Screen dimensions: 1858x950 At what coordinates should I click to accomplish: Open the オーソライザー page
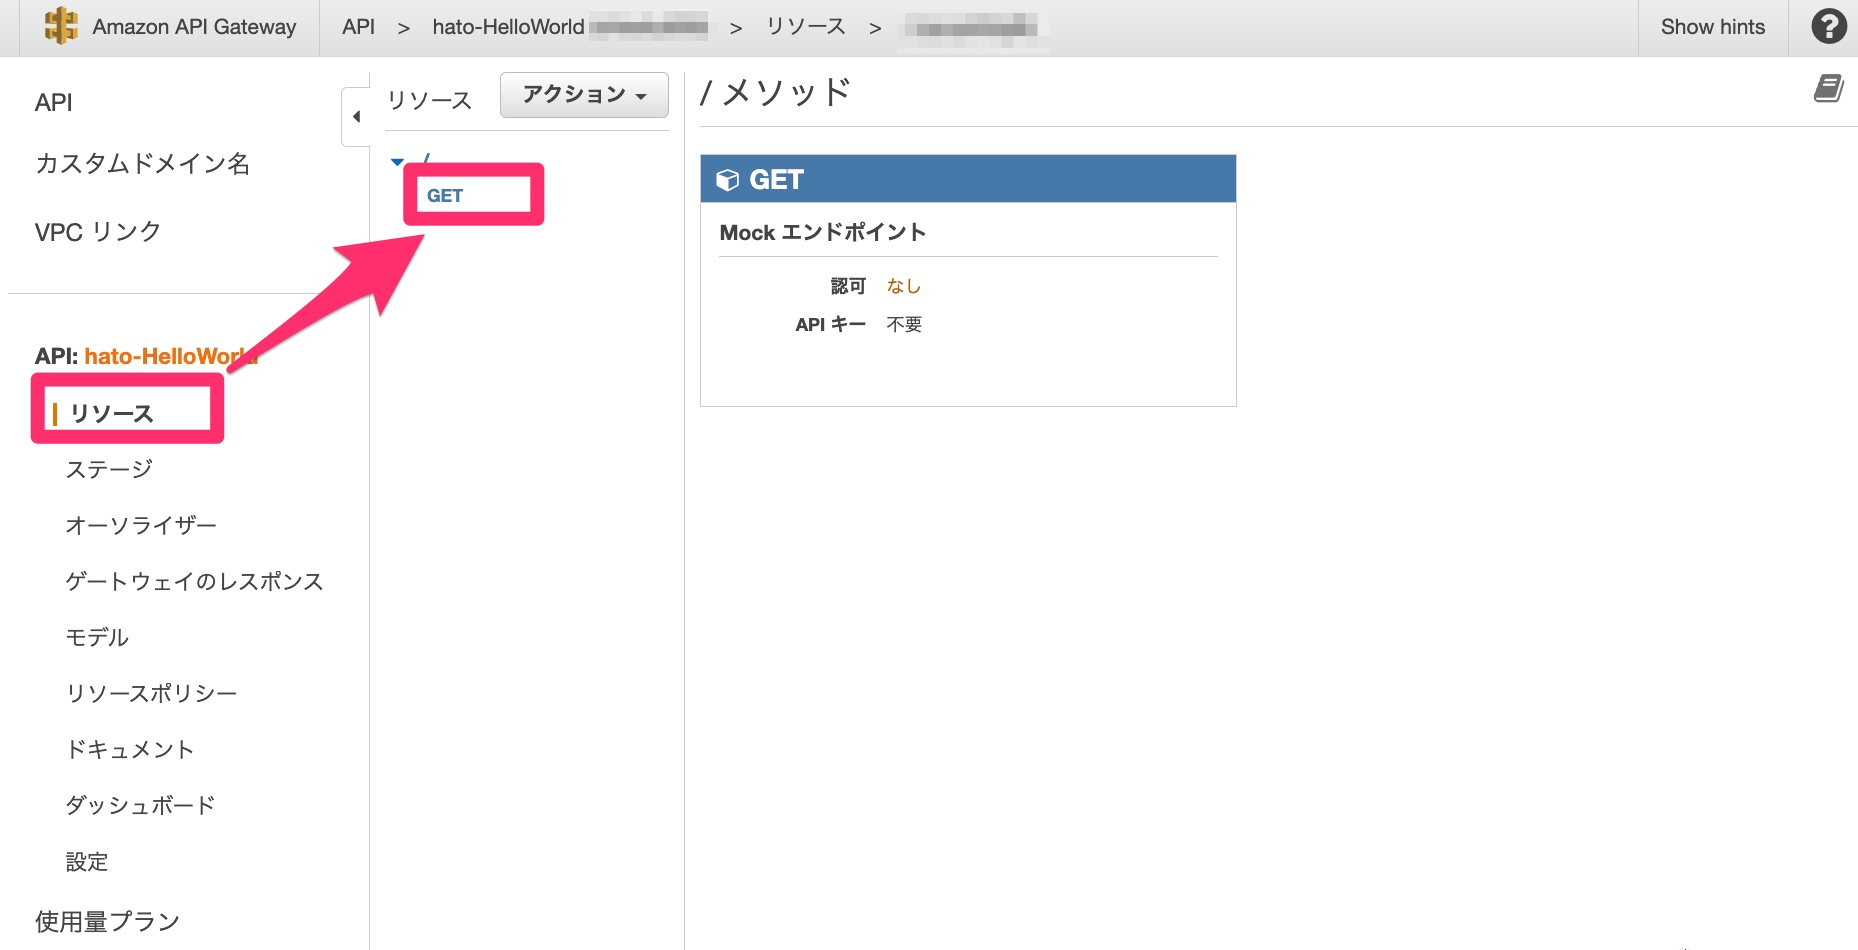click(x=140, y=525)
